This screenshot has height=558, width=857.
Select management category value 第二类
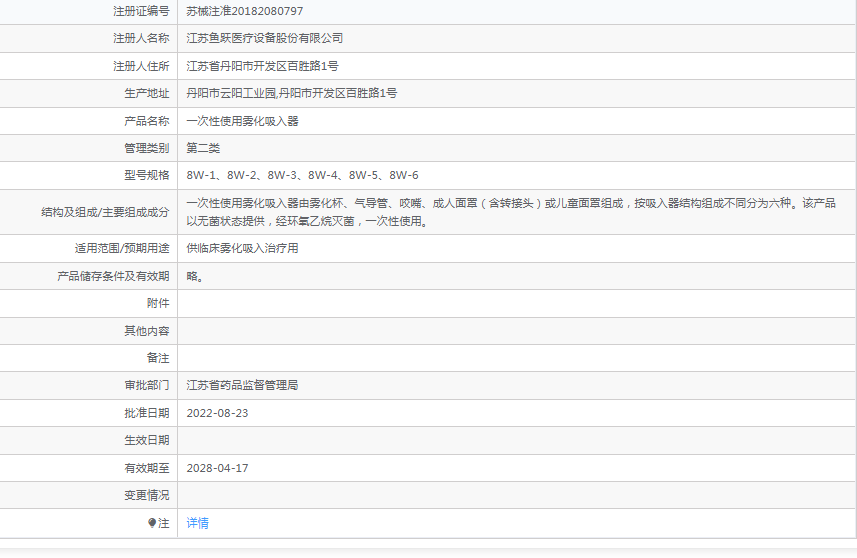[x=203, y=148]
